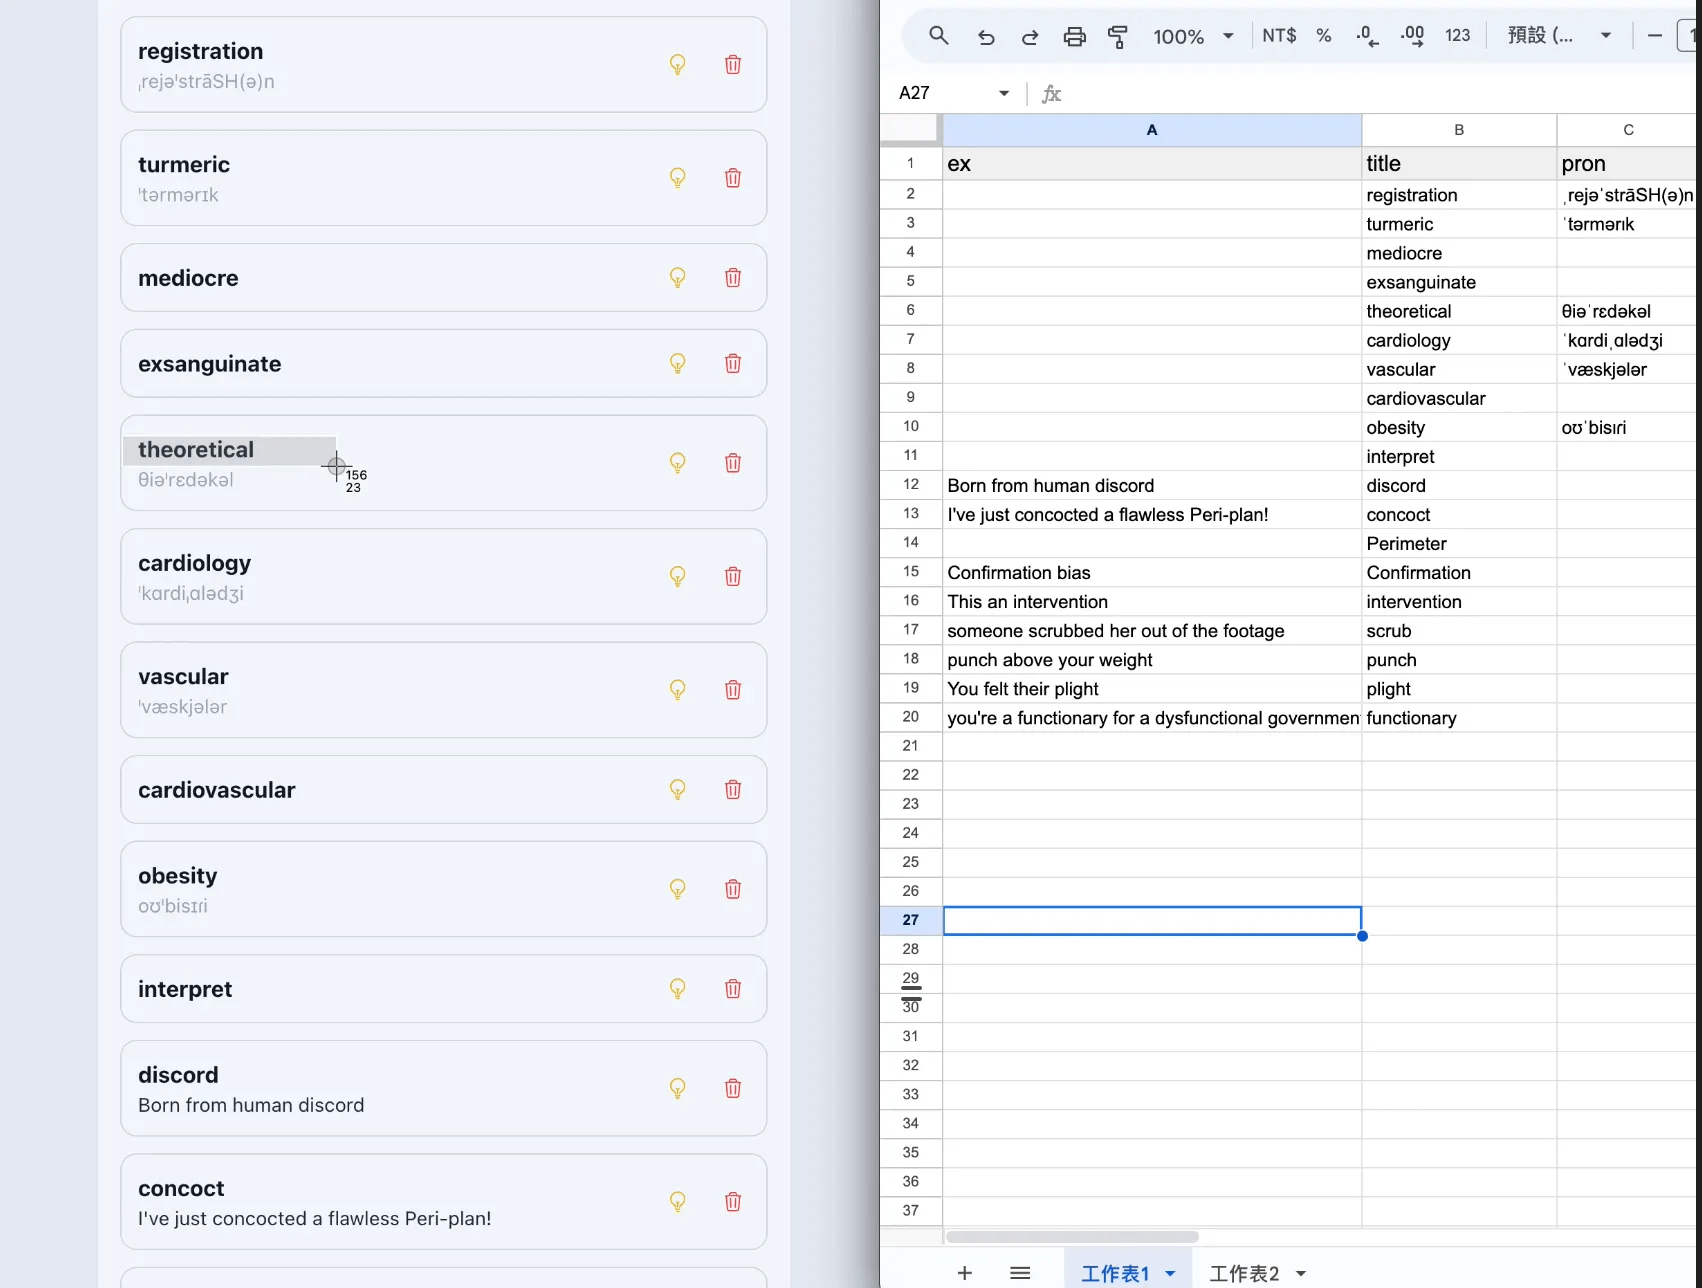Click the undo arrow icon

point(986,37)
